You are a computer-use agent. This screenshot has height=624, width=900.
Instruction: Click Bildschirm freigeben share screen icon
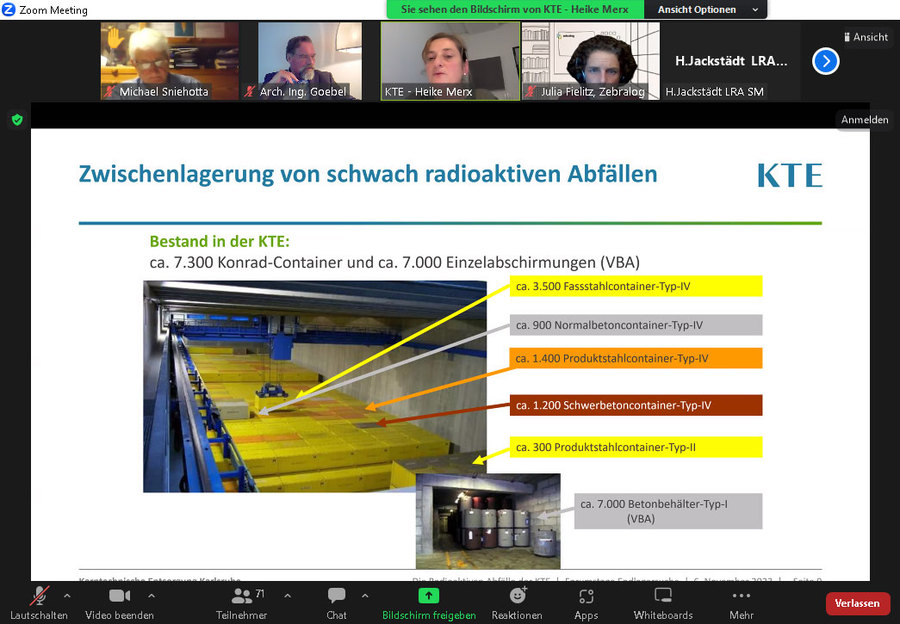428,596
